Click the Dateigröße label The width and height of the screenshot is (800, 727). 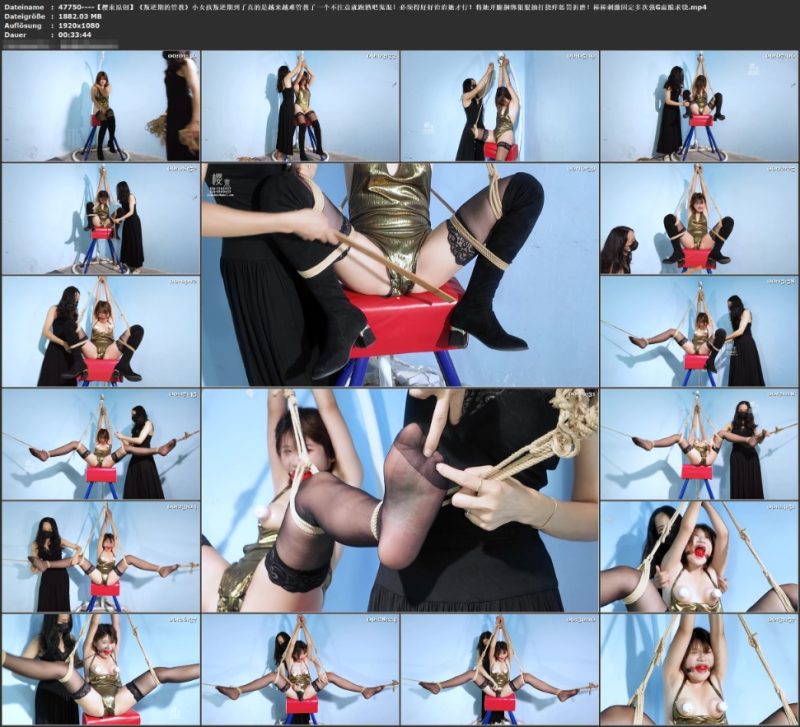click(25, 17)
